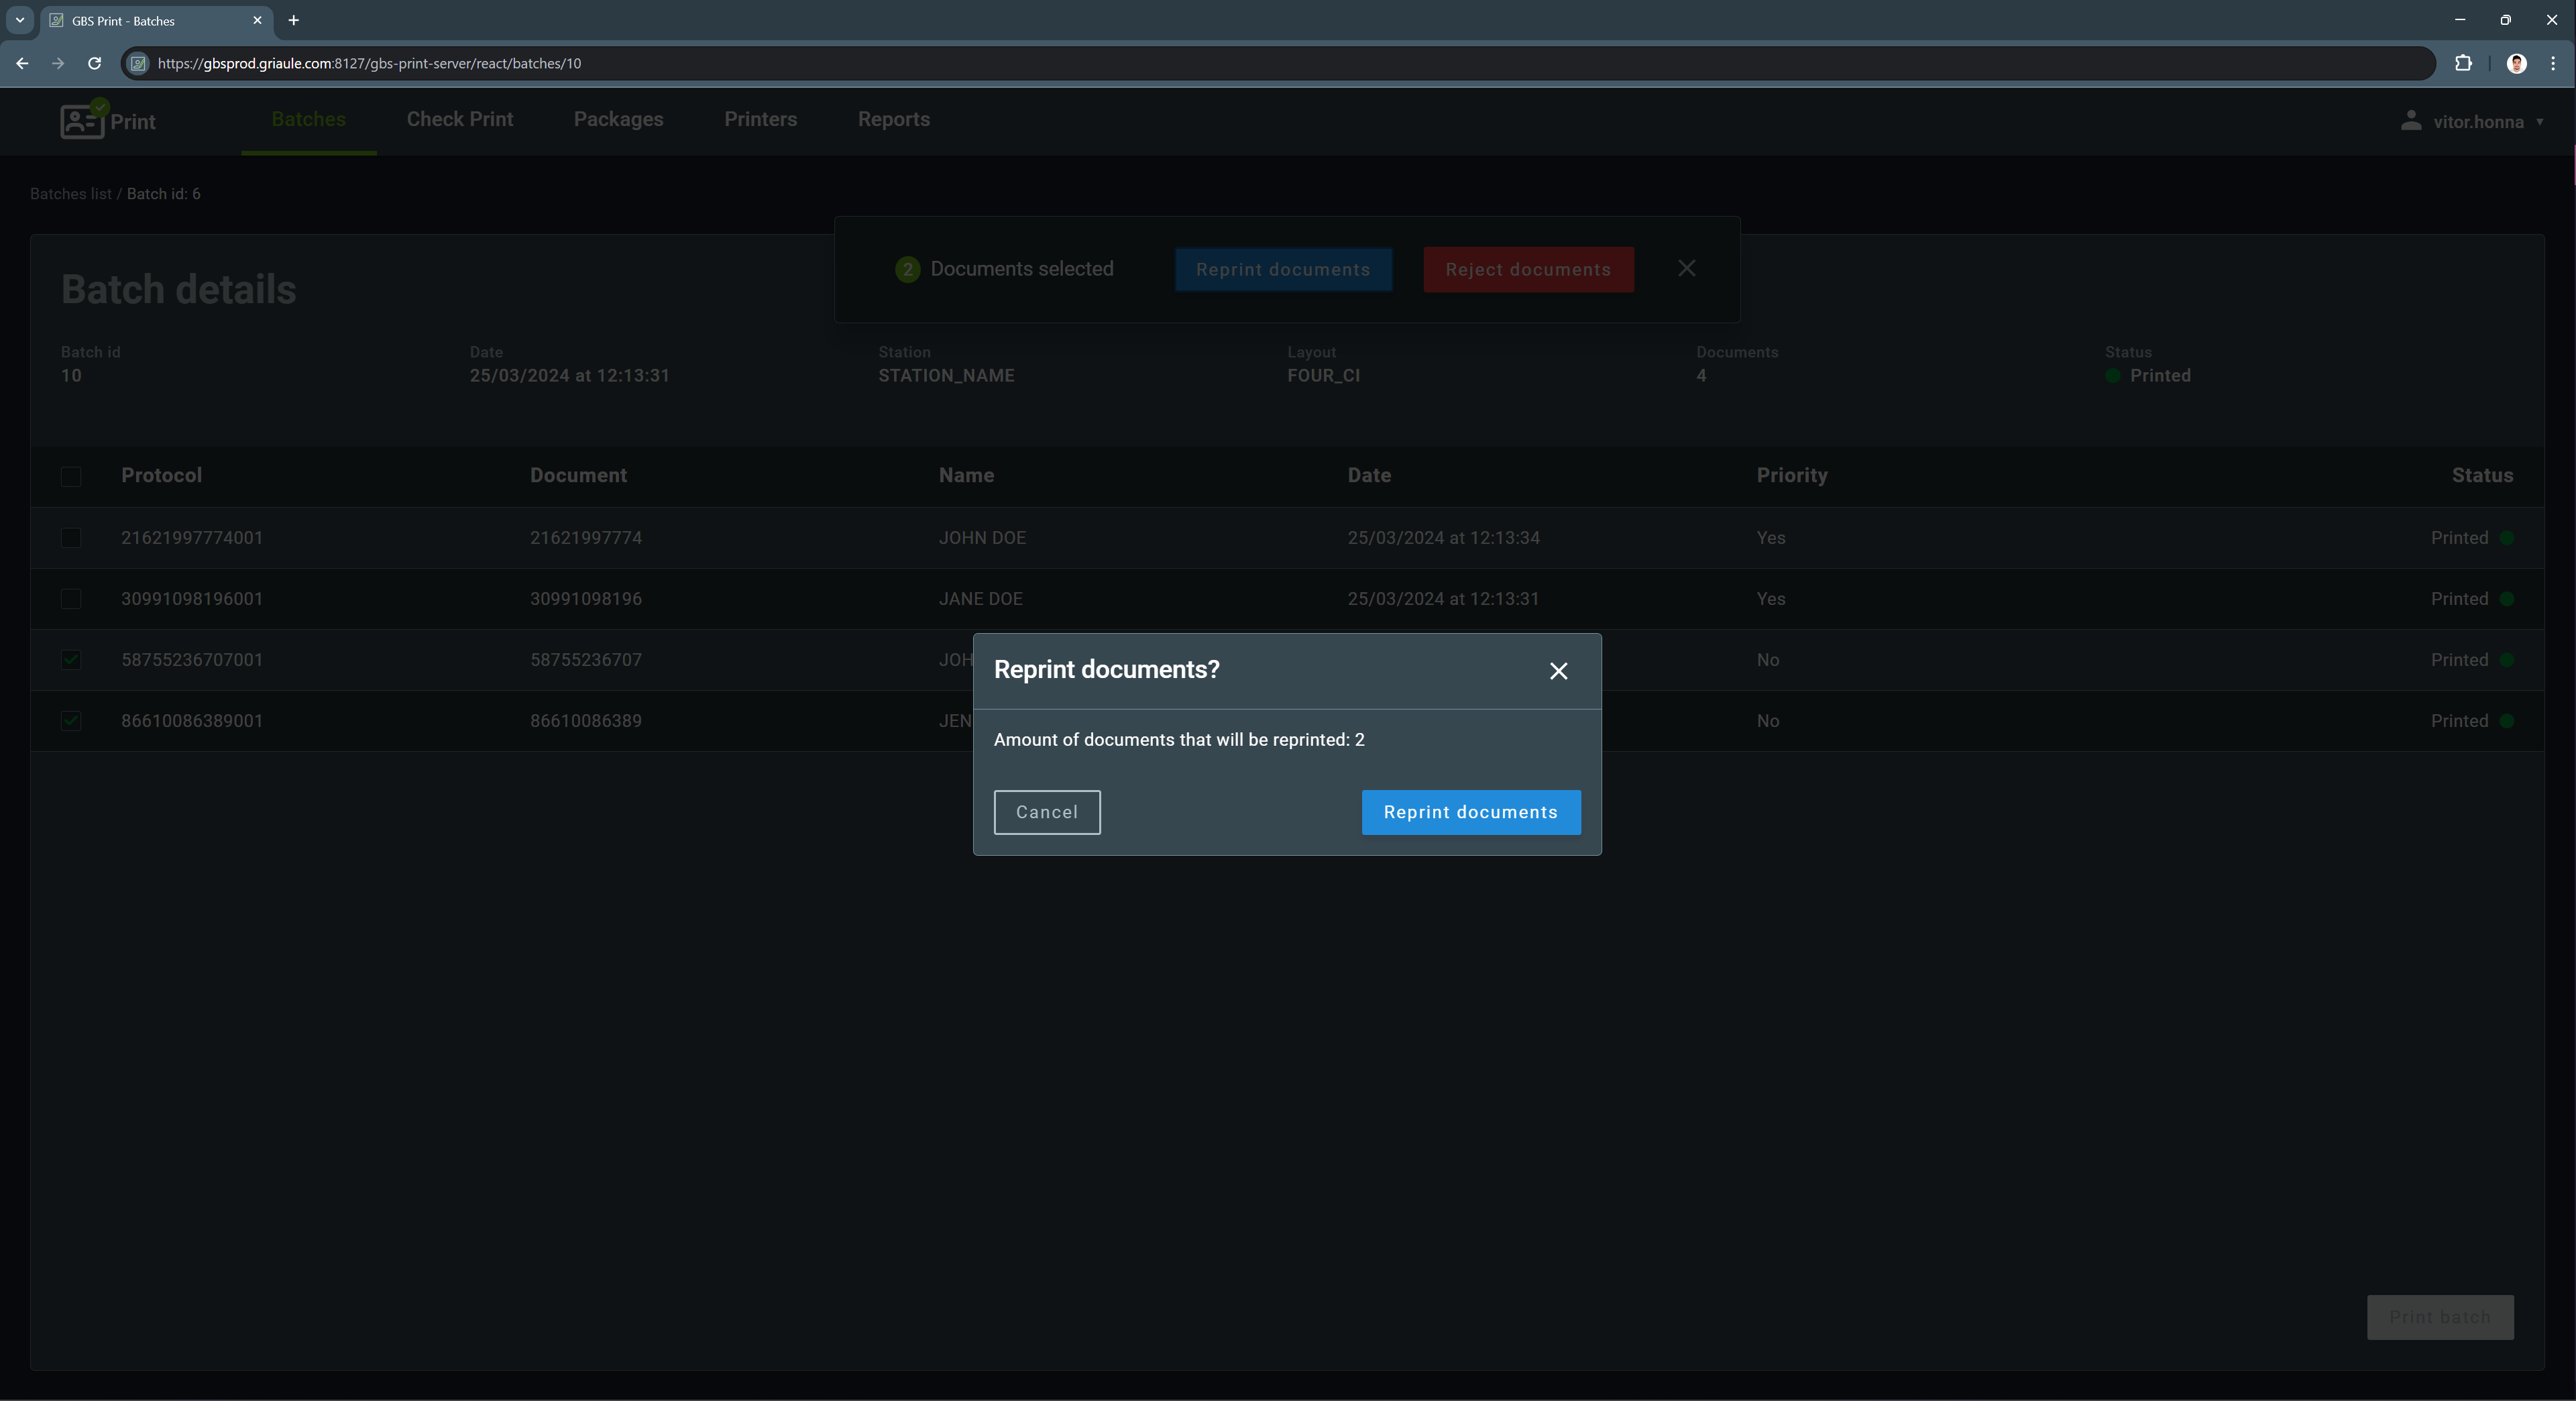Image resolution: width=2576 pixels, height=1401 pixels.
Task: Click the browser forward arrow
Action: [58, 63]
